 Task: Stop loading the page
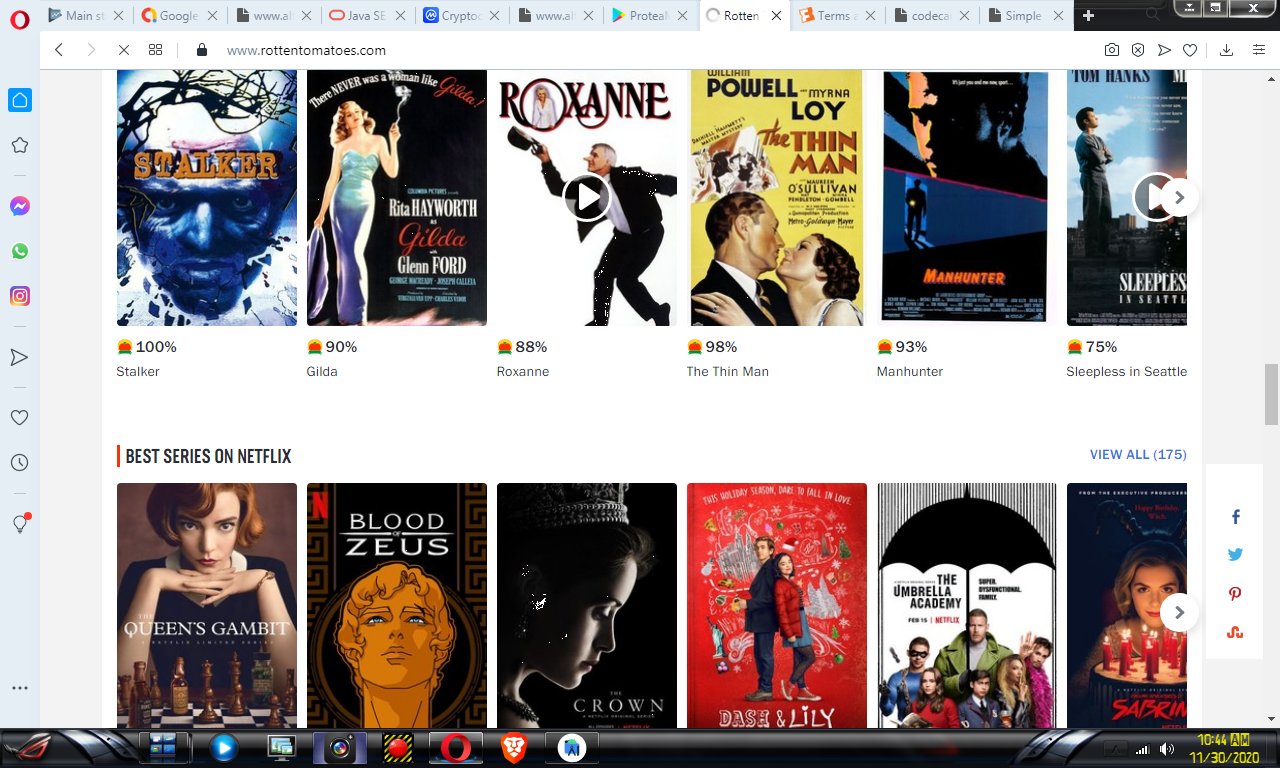point(123,50)
